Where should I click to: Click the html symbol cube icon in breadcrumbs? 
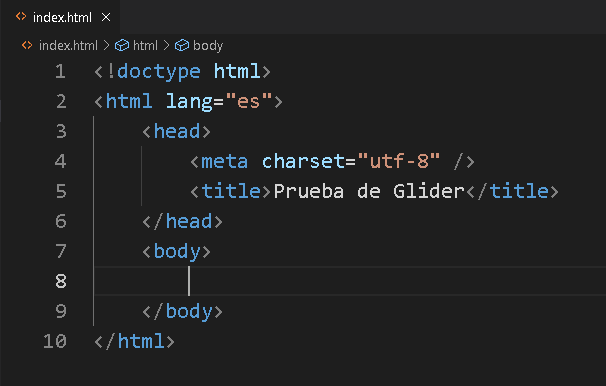coord(122,46)
